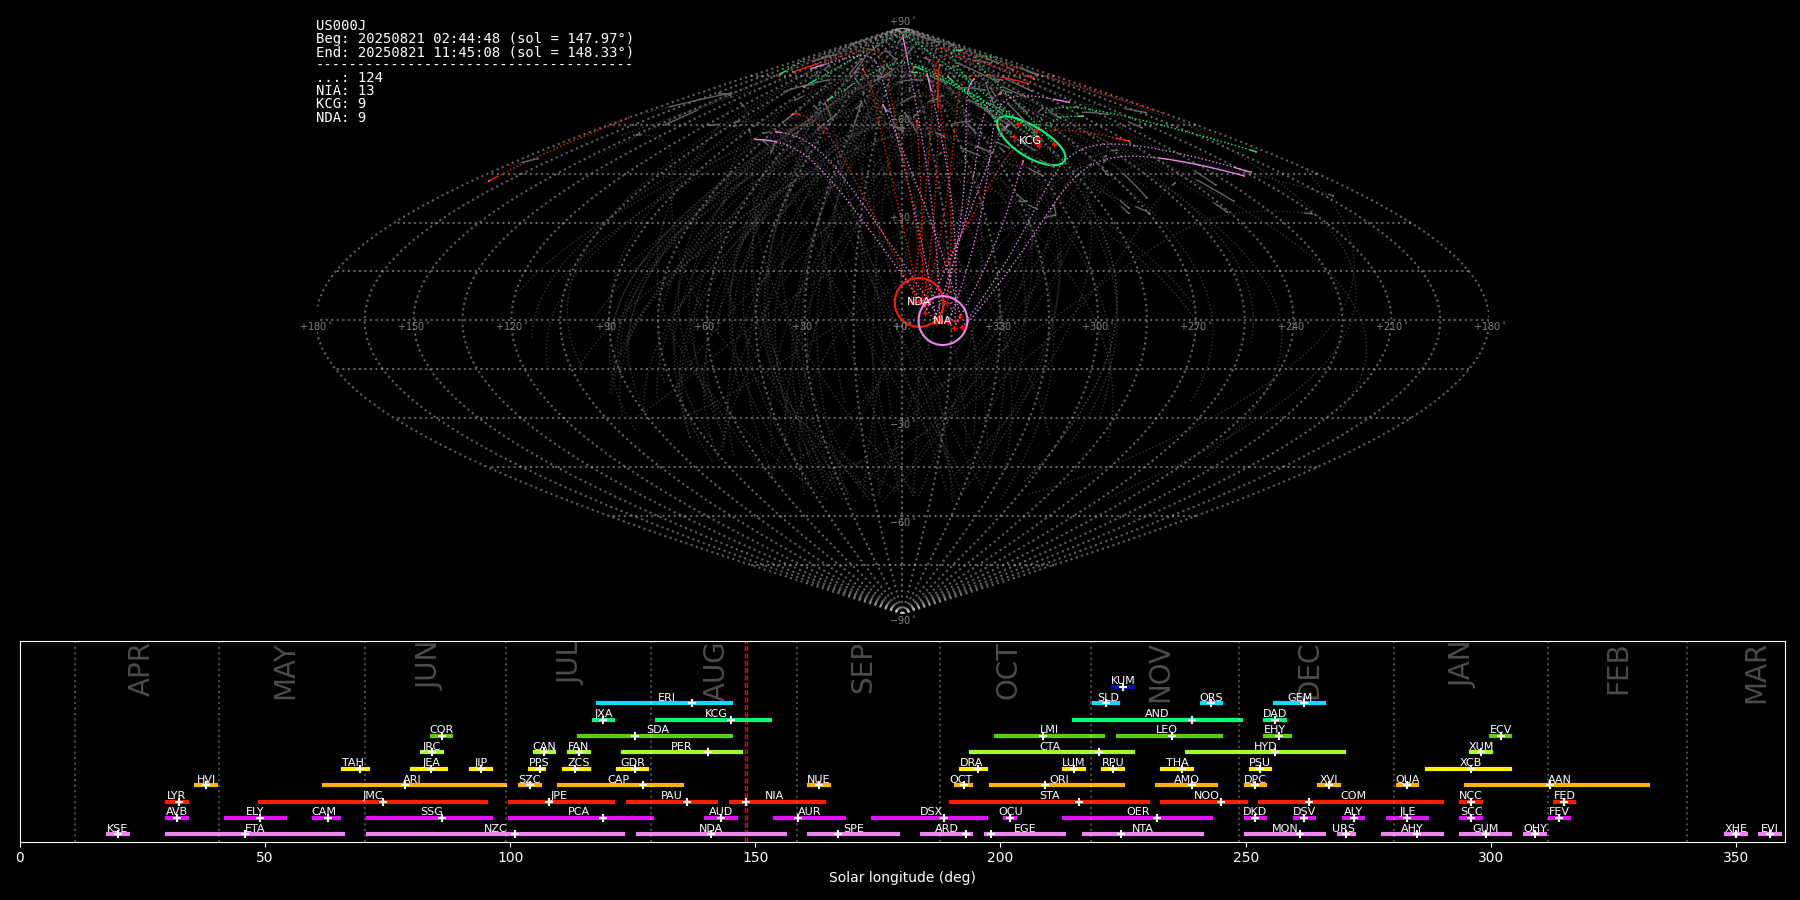This screenshot has height=900, width=1800.
Task: Click the red dashed current-sol line
Action: (x=746, y=741)
